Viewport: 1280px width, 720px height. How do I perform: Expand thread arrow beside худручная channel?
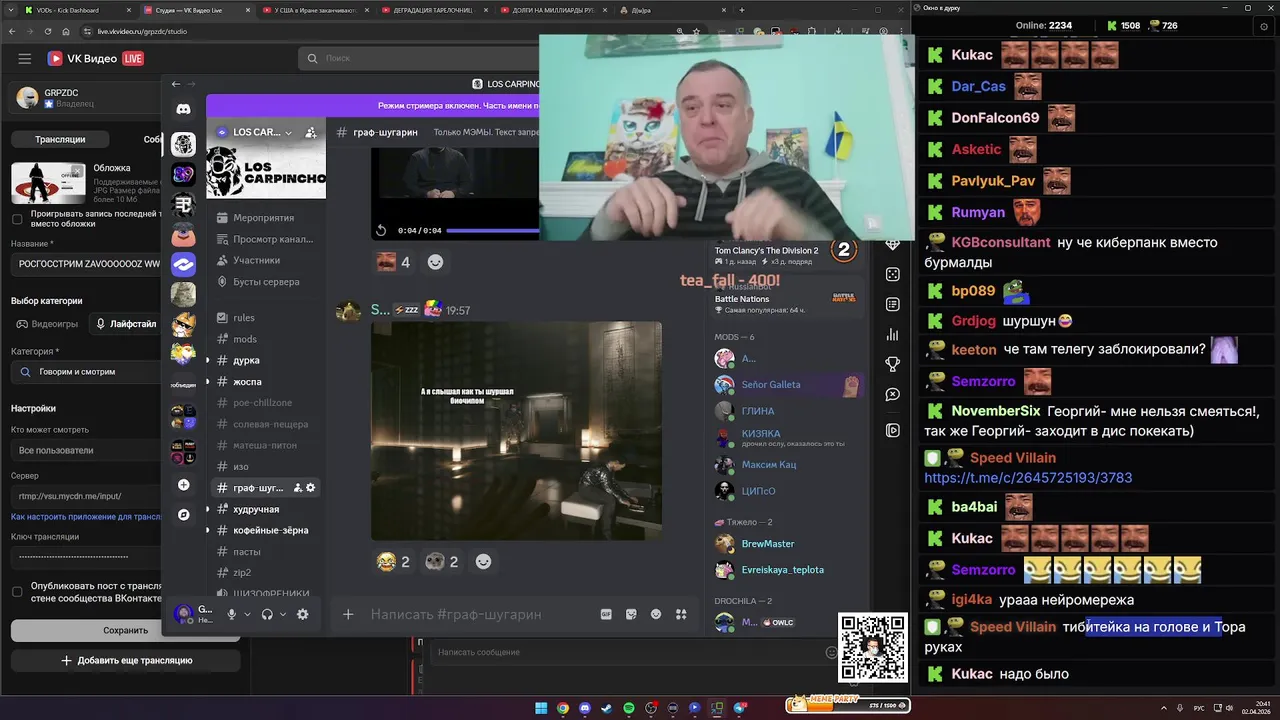[x=208, y=509]
